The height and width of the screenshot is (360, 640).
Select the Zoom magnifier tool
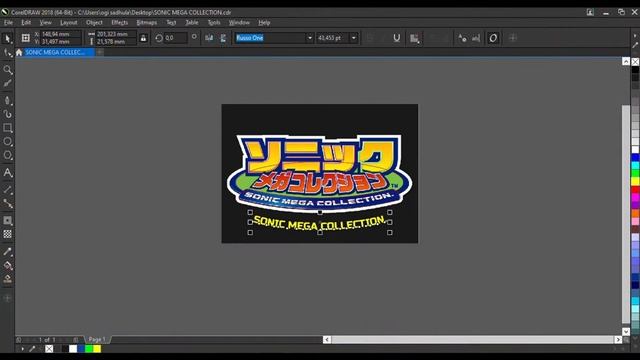click(x=7, y=69)
